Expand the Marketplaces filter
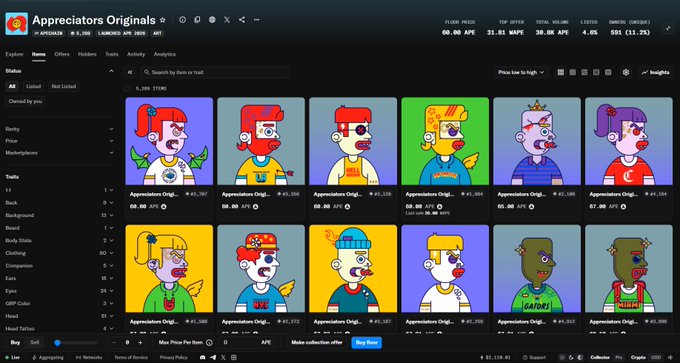This screenshot has width=680, height=363. click(x=59, y=153)
